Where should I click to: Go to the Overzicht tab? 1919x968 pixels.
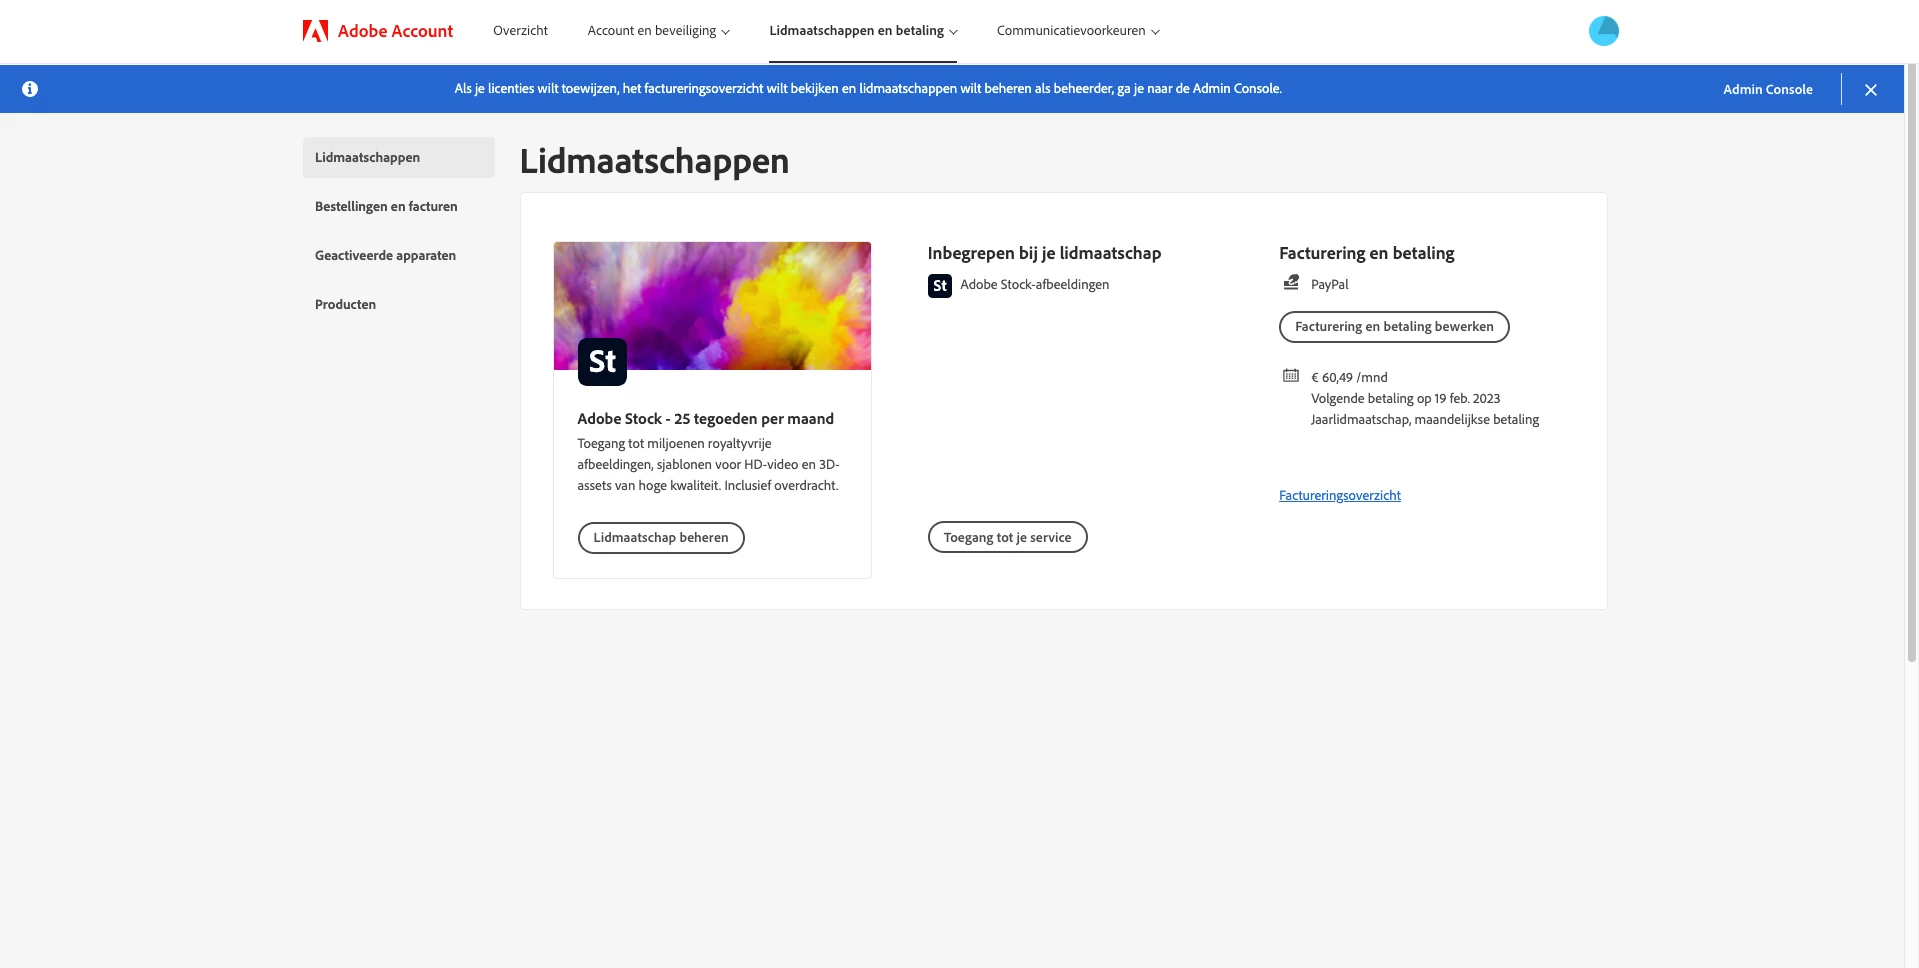pyautogui.click(x=520, y=31)
